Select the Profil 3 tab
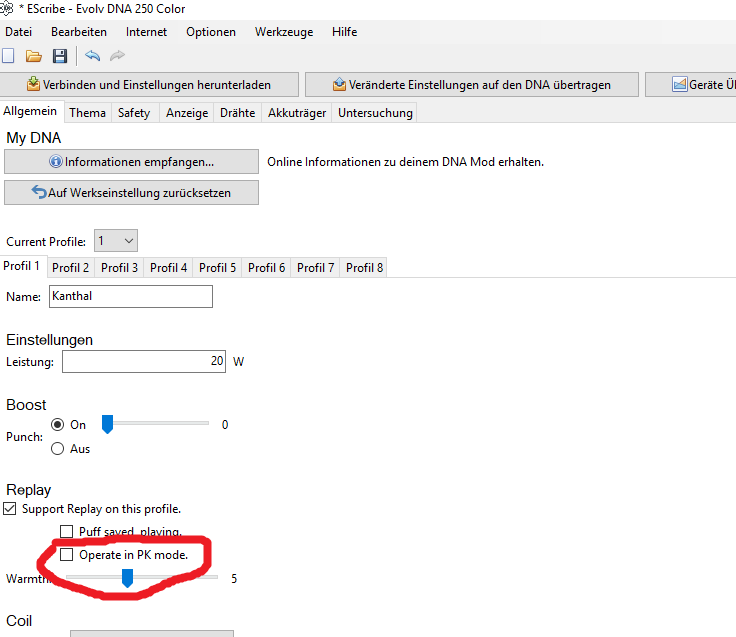Image resolution: width=736 pixels, height=637 pixels. 119,268
